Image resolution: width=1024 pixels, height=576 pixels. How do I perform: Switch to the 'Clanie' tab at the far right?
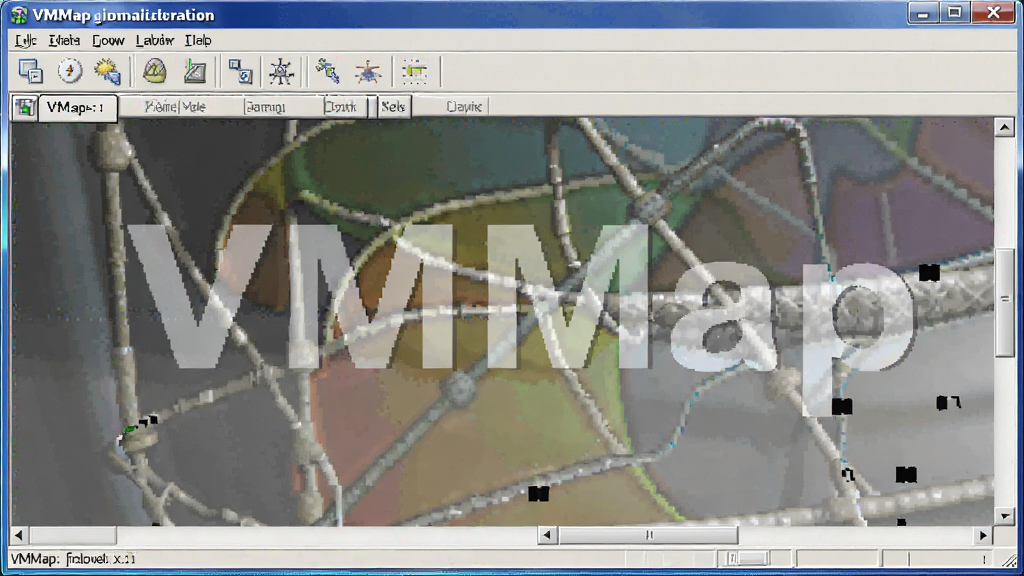click(464, 106)
